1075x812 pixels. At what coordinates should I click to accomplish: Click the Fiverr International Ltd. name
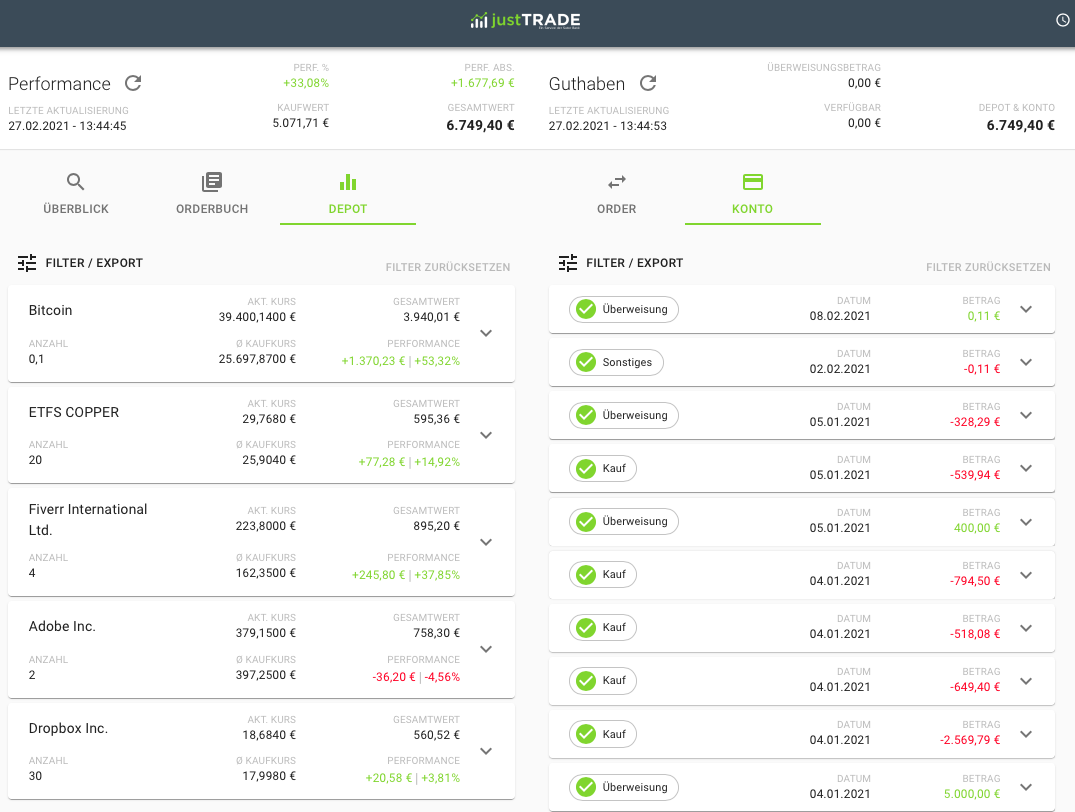(x=88, y=519)
